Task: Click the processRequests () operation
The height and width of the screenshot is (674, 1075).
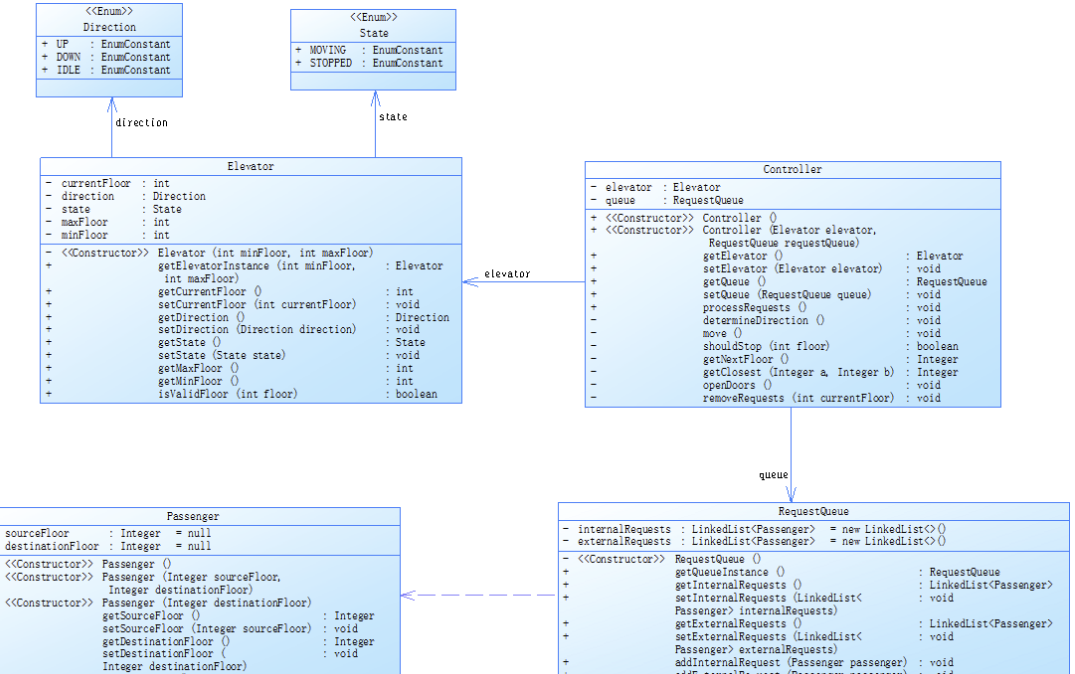Action: (766, 308)
